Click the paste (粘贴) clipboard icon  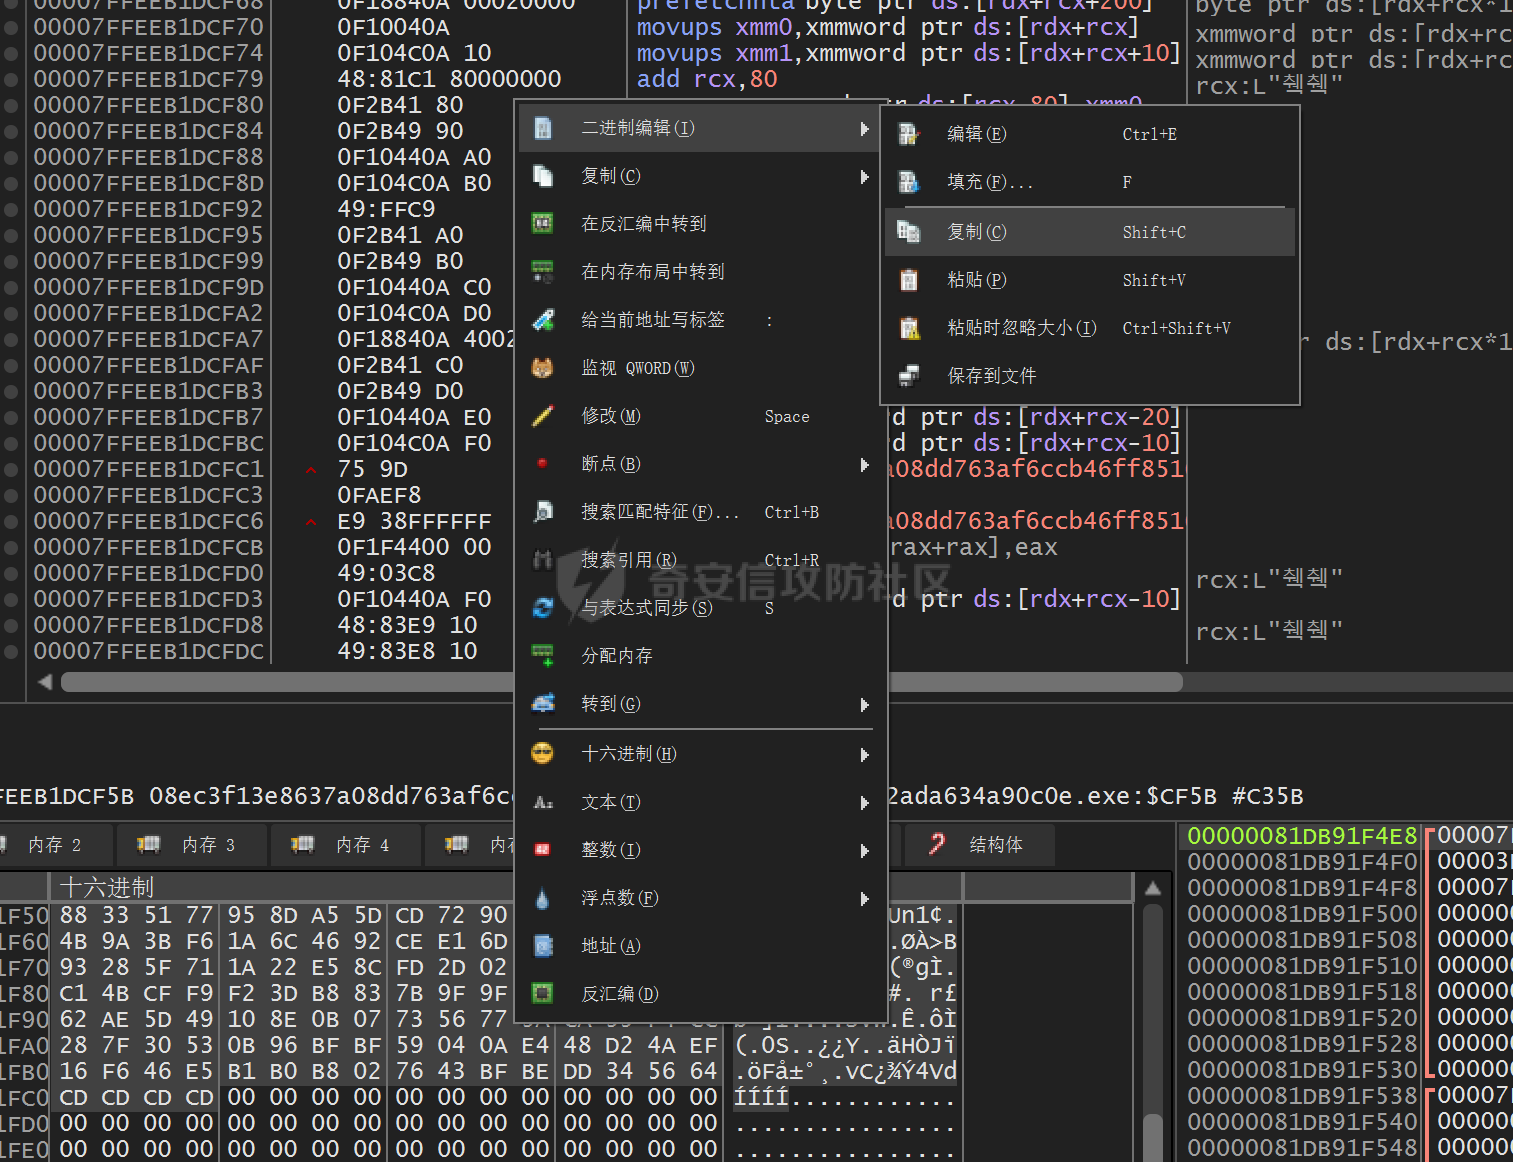tap(909, 280)
